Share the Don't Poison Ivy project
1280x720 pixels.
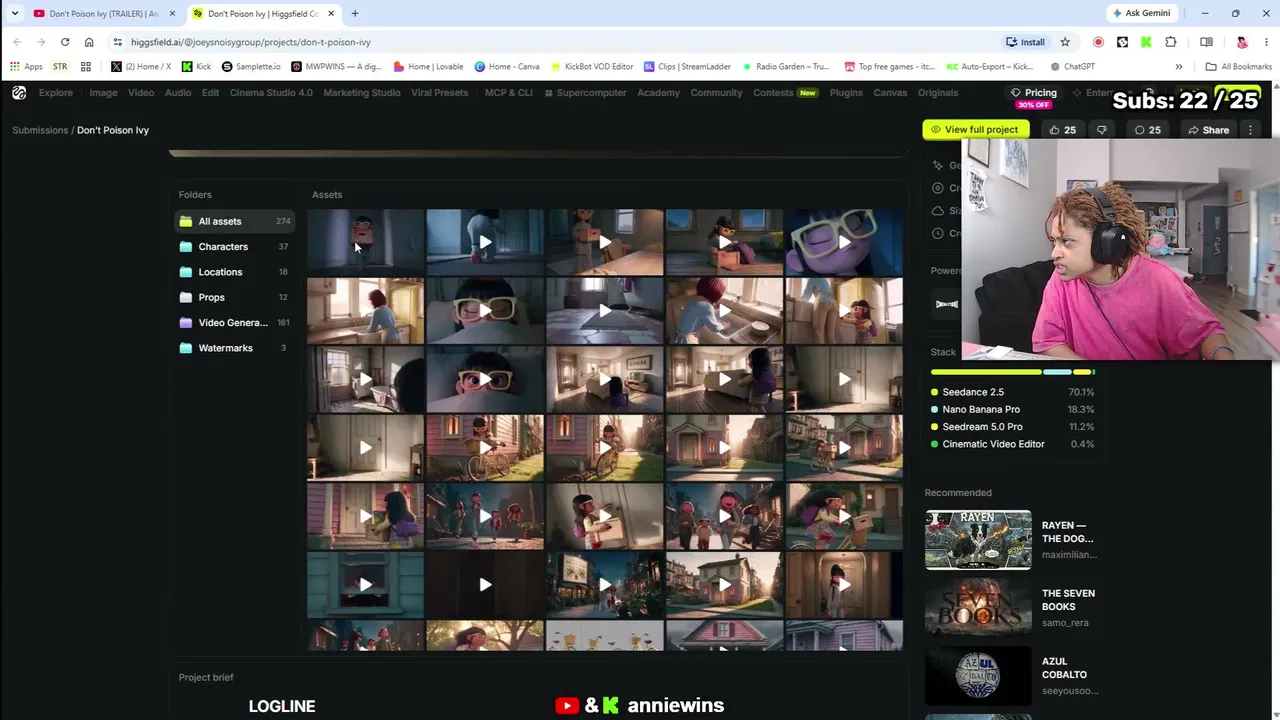(x=1208, y=130)
